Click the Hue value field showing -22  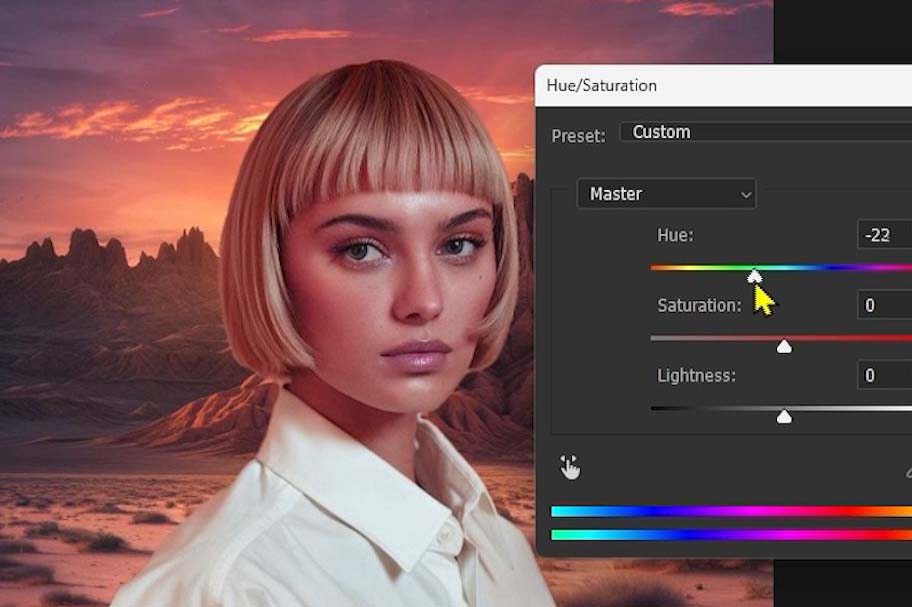click(884, 235)
